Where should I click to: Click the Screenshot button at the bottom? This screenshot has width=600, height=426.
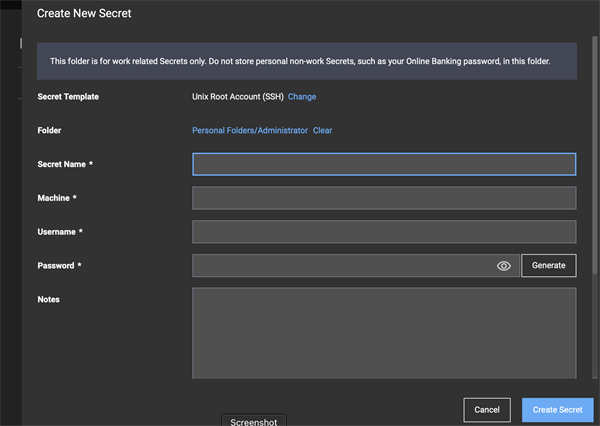(254, 421)
